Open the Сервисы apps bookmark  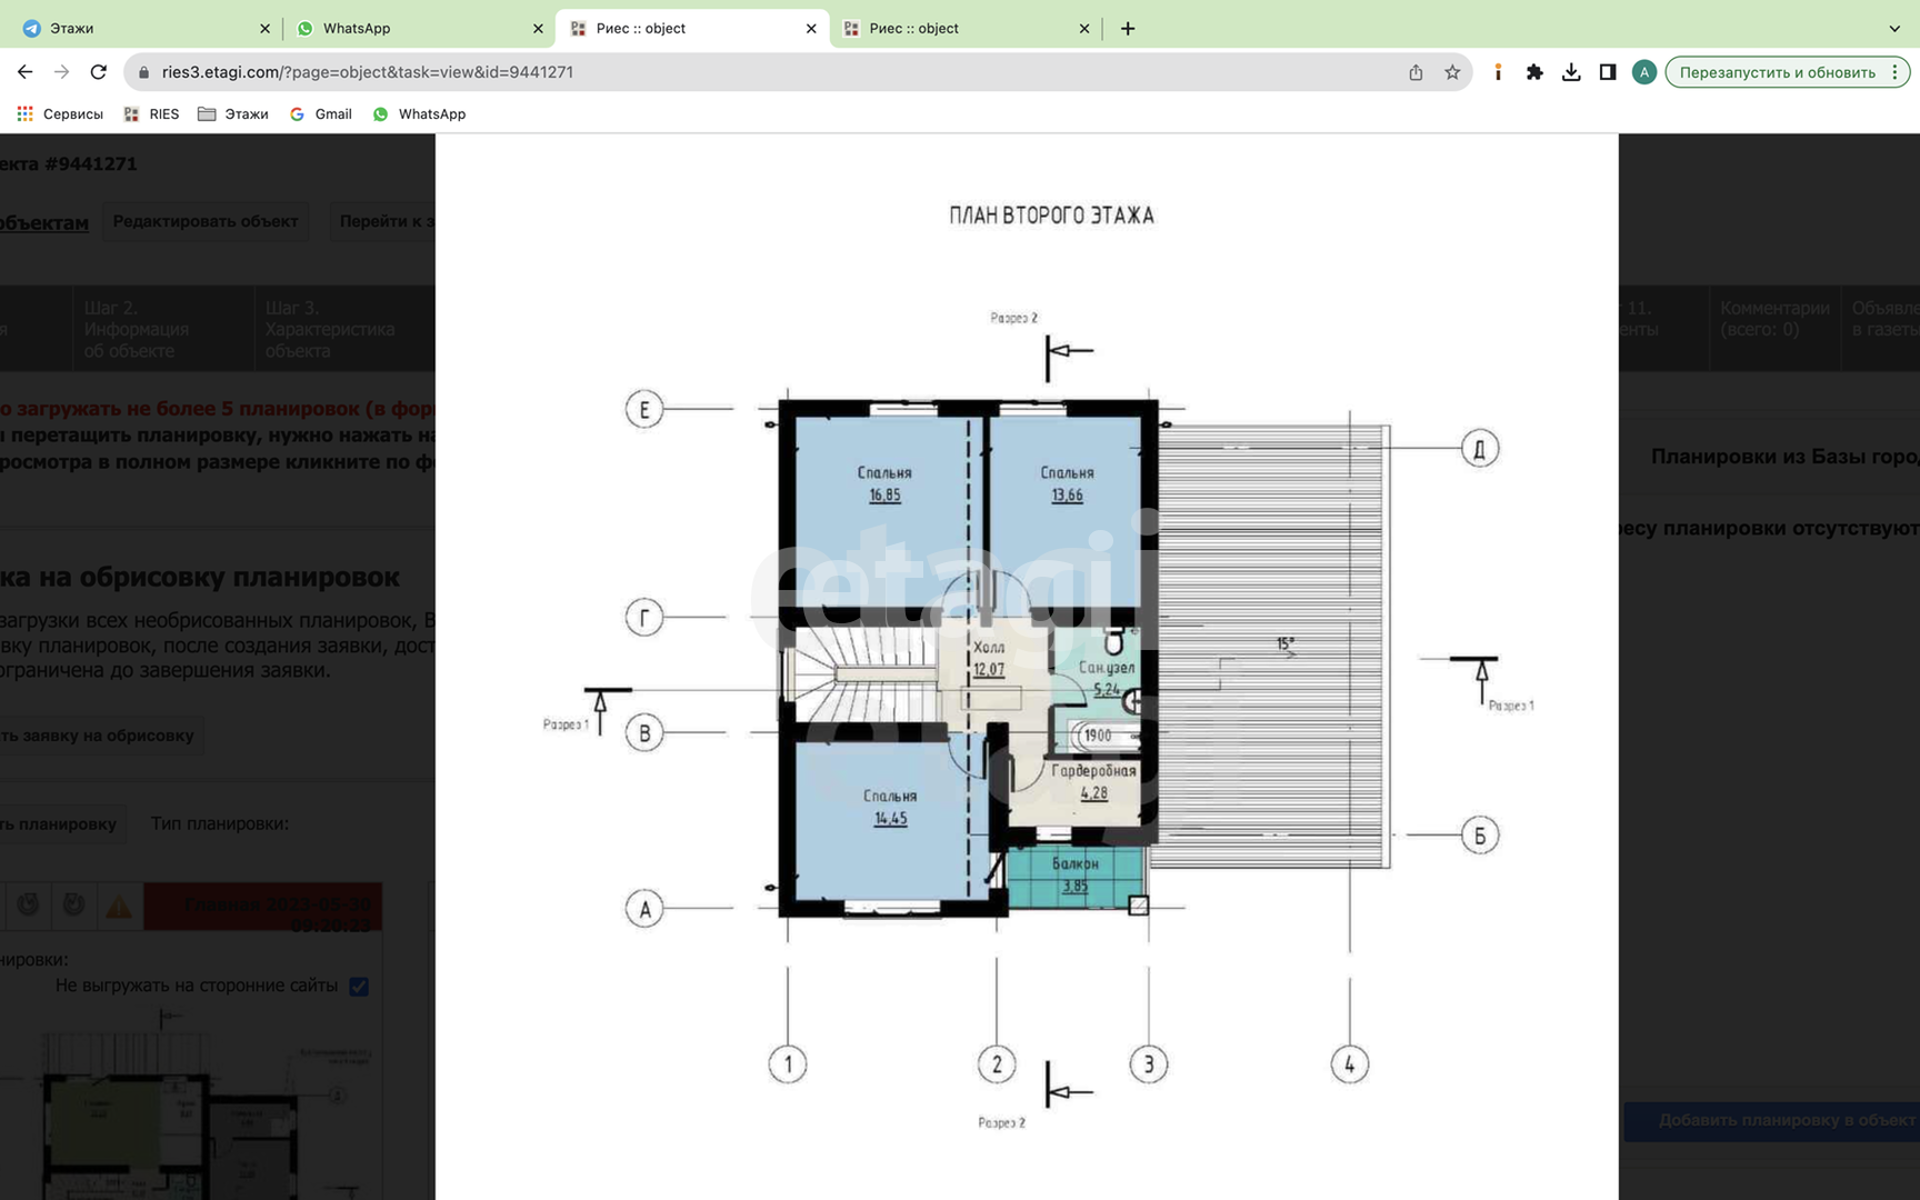coord(60,114)
